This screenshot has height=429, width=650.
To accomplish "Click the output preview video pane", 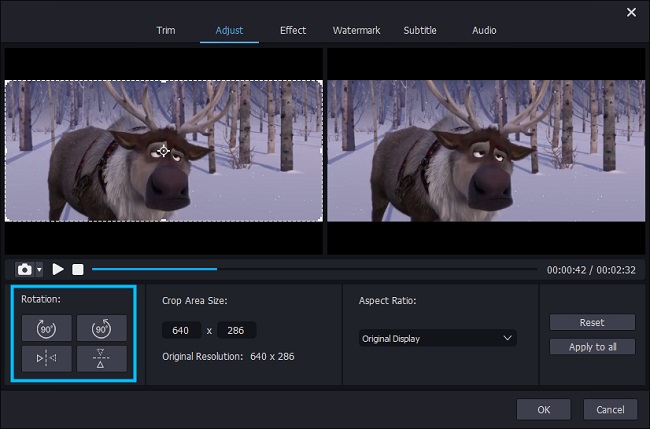I will click(x=486, y=151).
